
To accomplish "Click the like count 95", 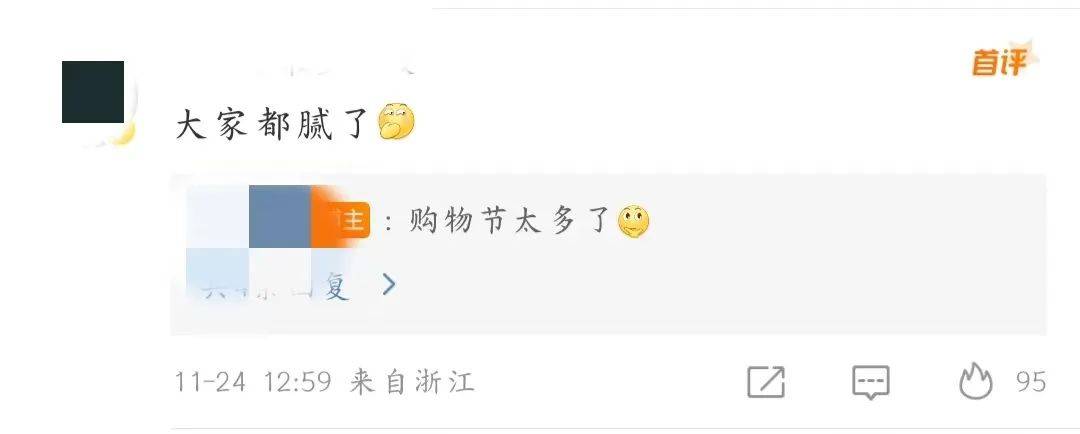I will click(1031, 382).
